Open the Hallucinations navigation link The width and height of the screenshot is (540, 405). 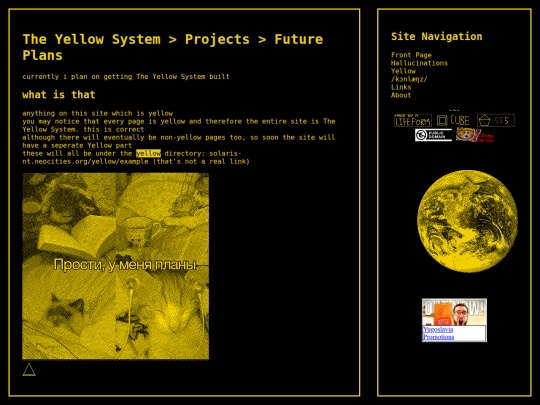point(419,63)
